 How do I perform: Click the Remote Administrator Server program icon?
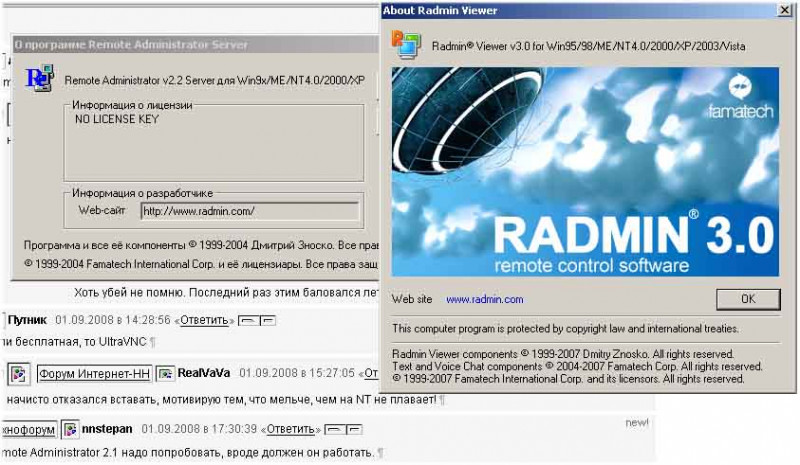pos(39,78)
